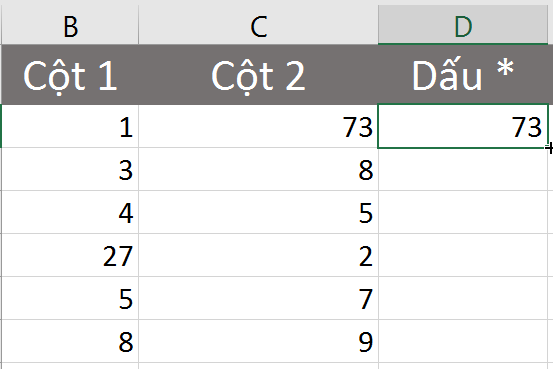Screen dimensions: 553x369
Task: Select cell with value 73 in column C
Action: (x=259, y=126)
